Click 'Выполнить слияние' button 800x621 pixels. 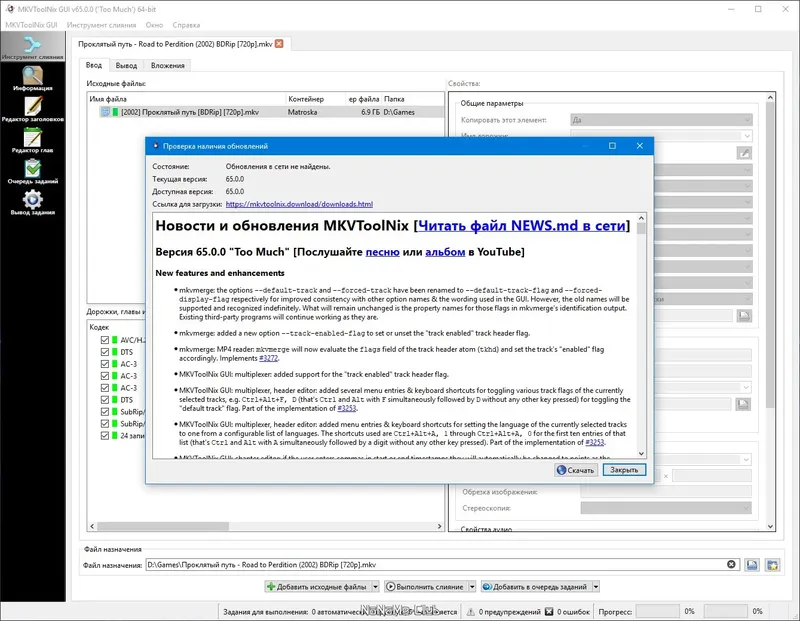[x=425, y=587]
